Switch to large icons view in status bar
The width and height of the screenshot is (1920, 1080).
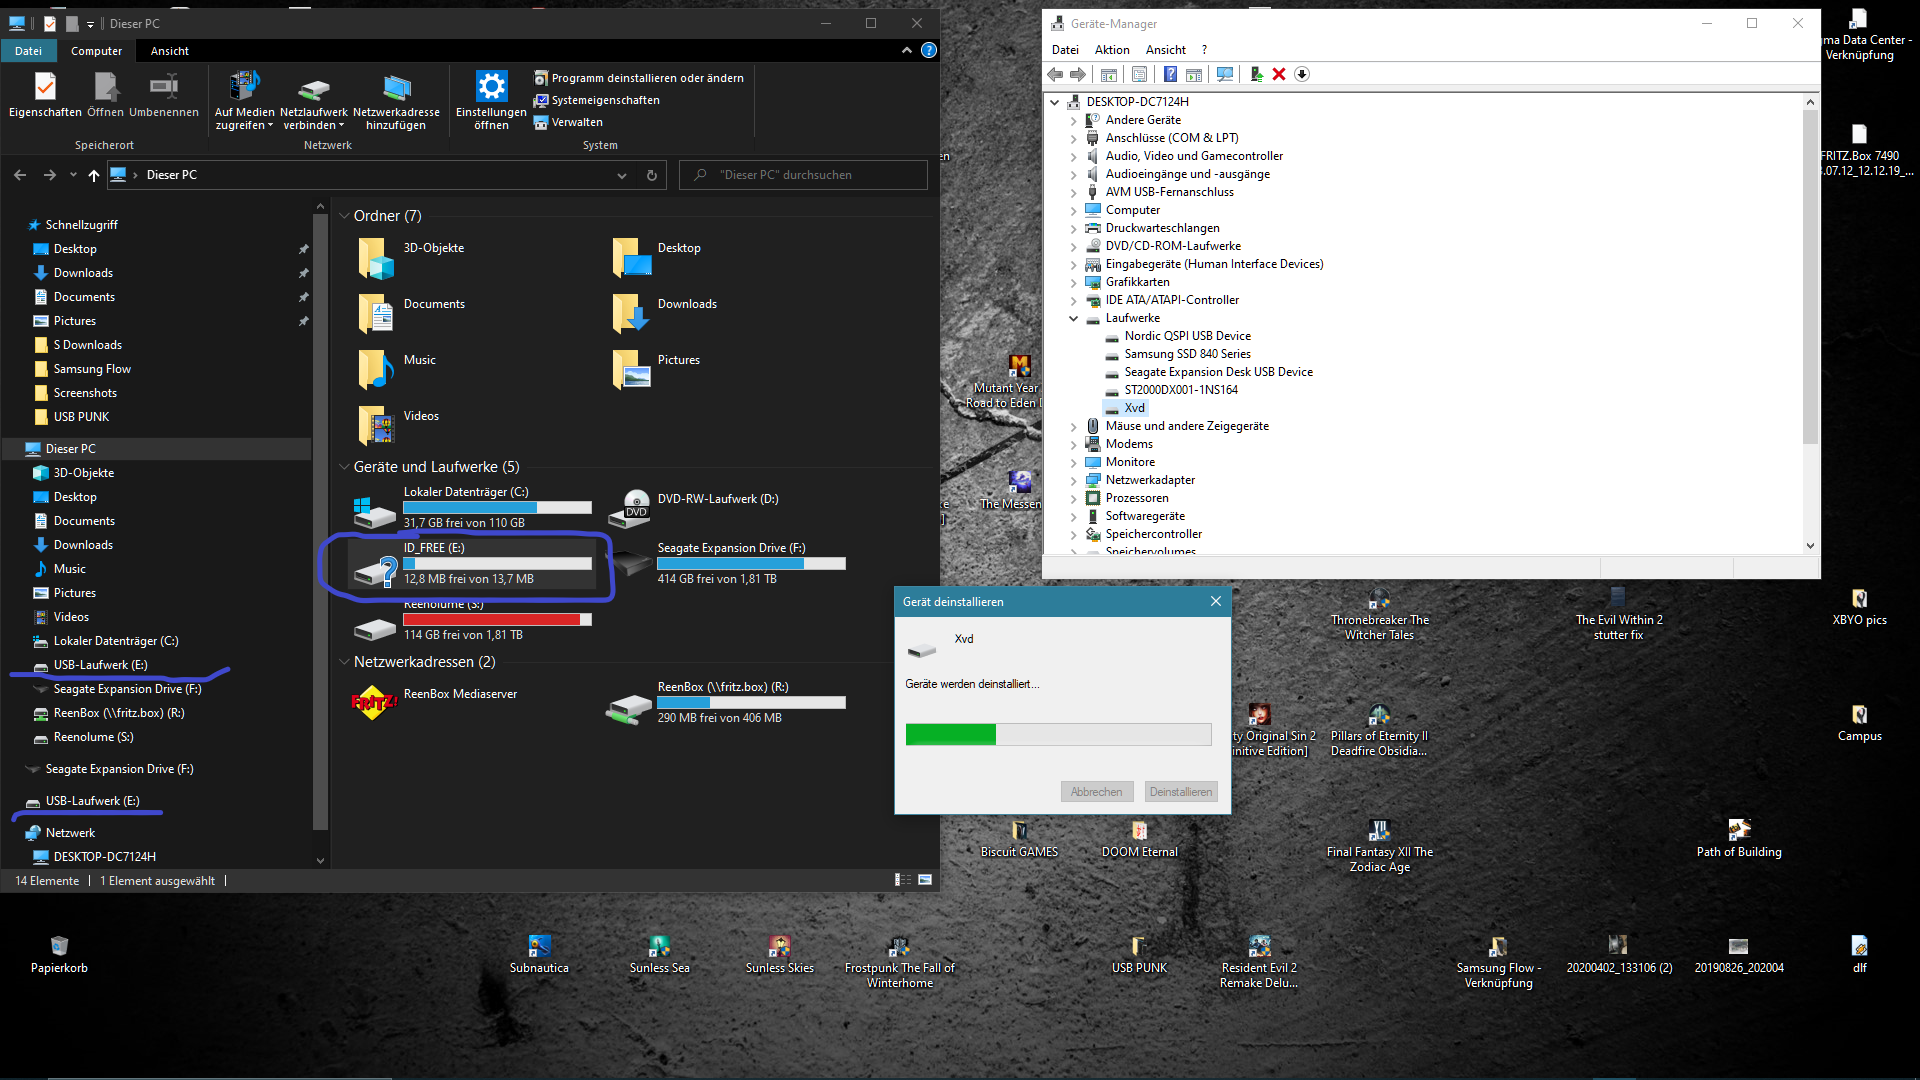[x=925, y=880]
